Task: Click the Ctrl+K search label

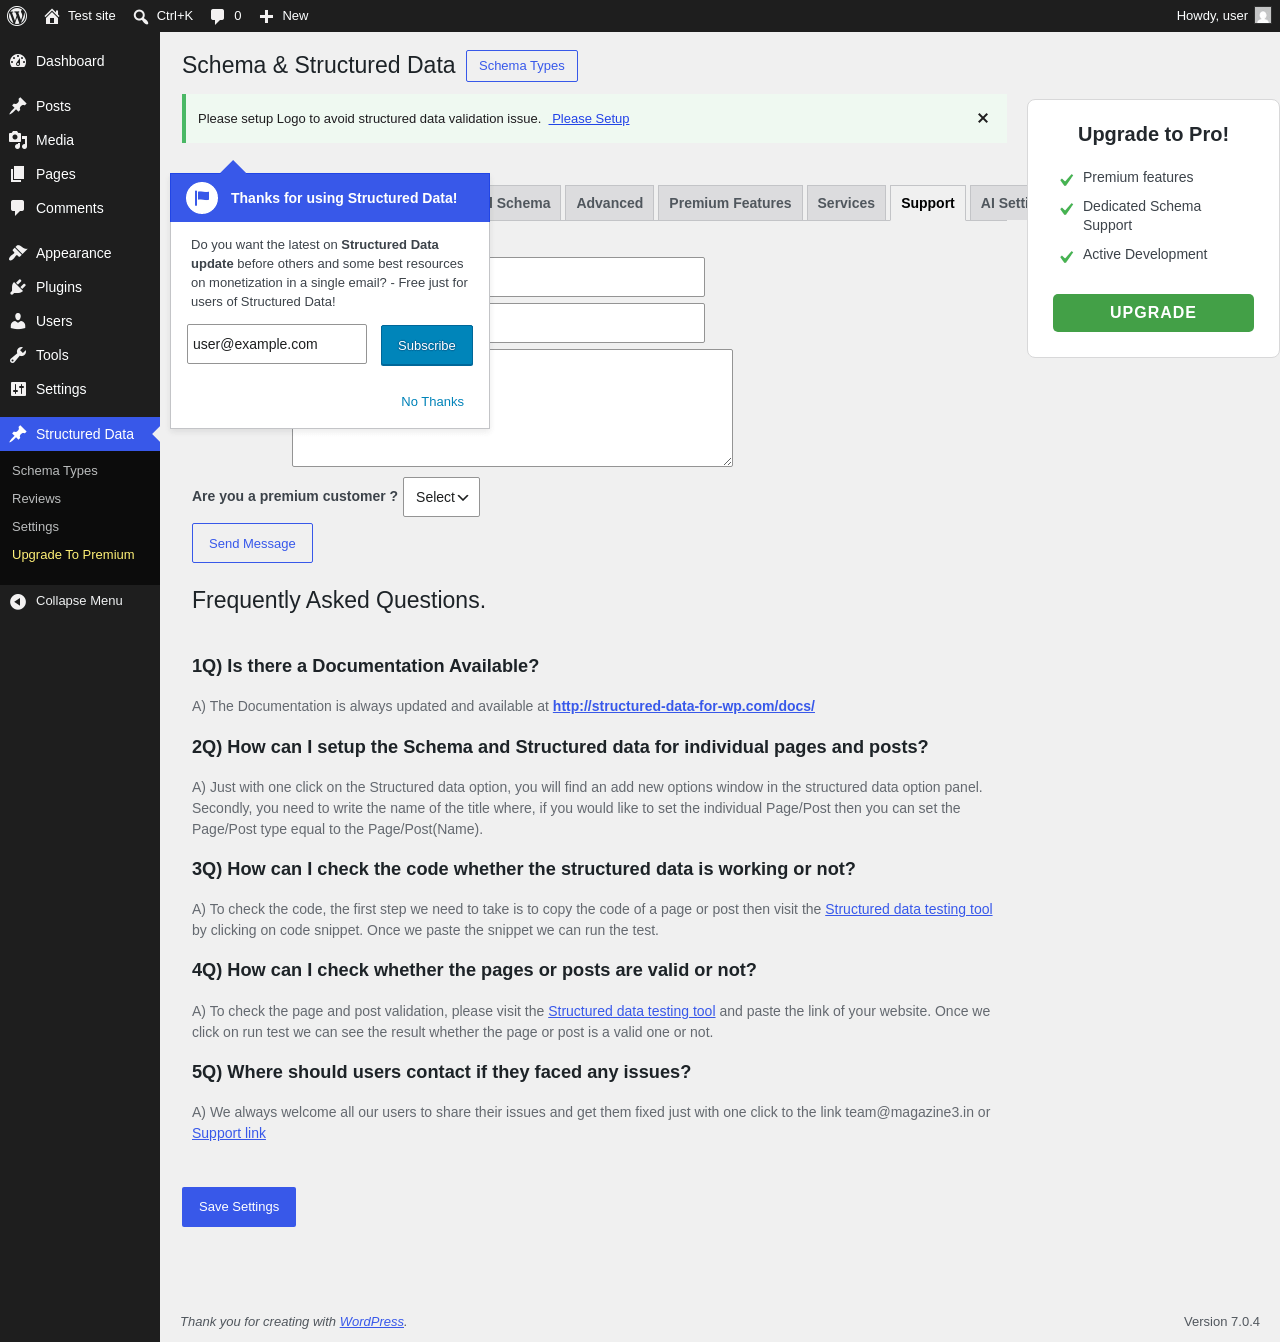Action: [x=175, y=16]
